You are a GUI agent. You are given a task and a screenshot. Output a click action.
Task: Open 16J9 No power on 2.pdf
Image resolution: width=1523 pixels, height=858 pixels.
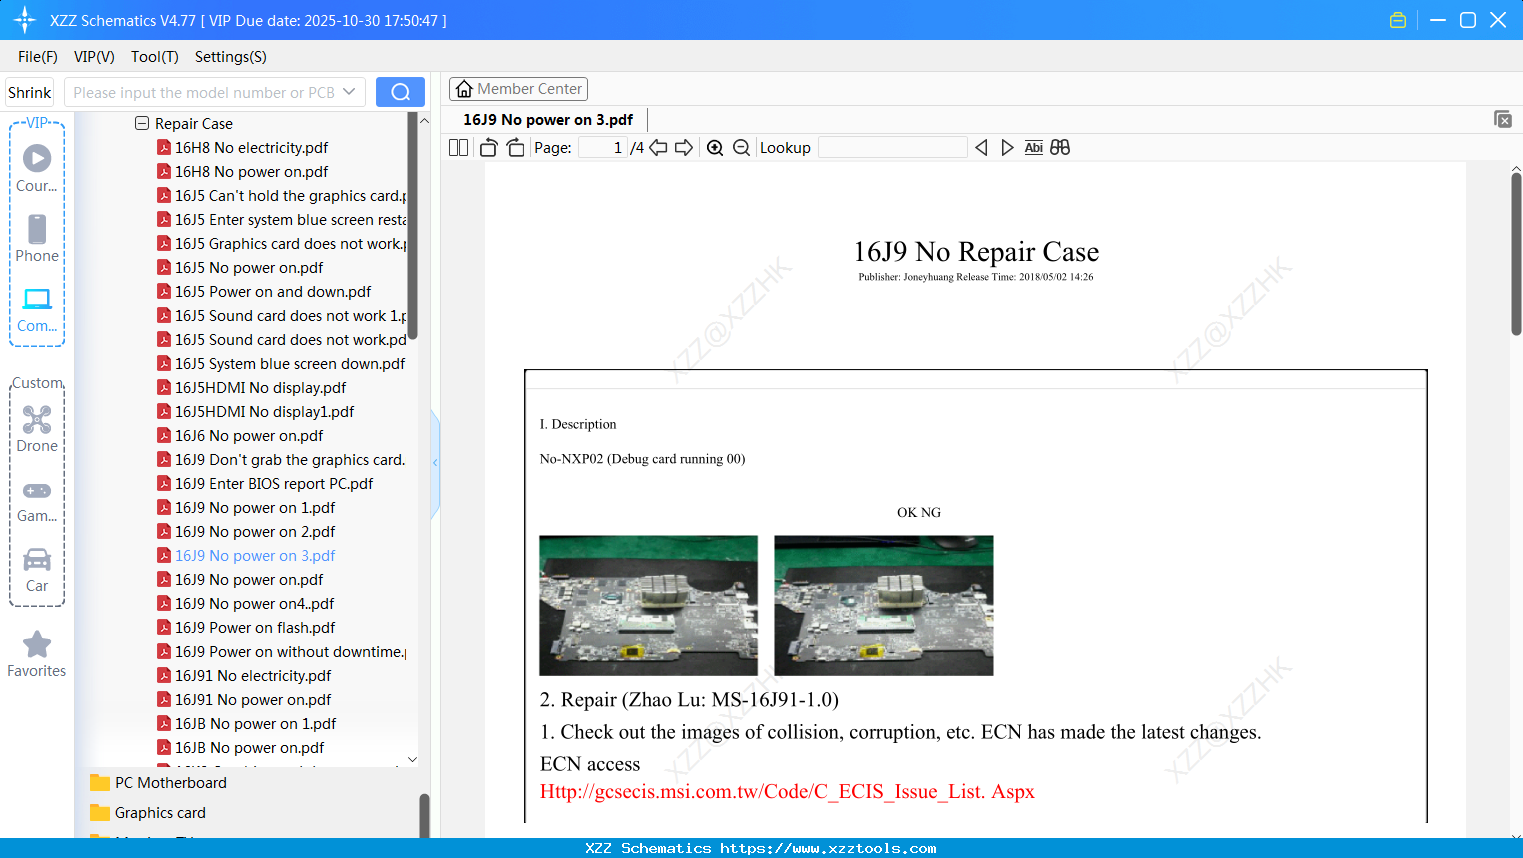[x=255, y=532]
